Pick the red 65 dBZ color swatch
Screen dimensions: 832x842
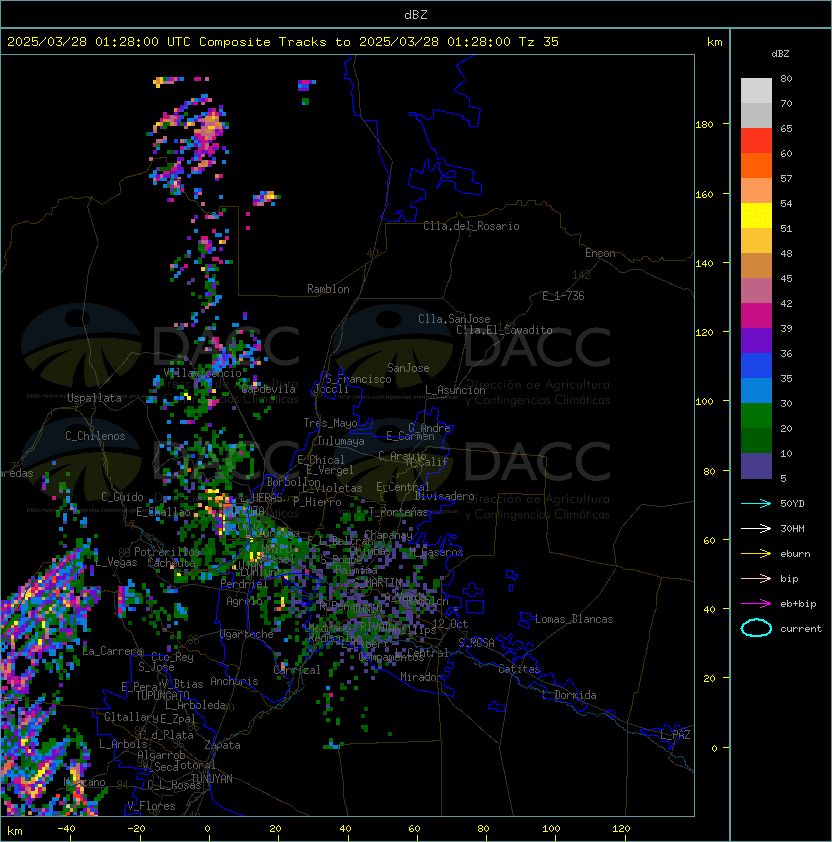point(756,140)
